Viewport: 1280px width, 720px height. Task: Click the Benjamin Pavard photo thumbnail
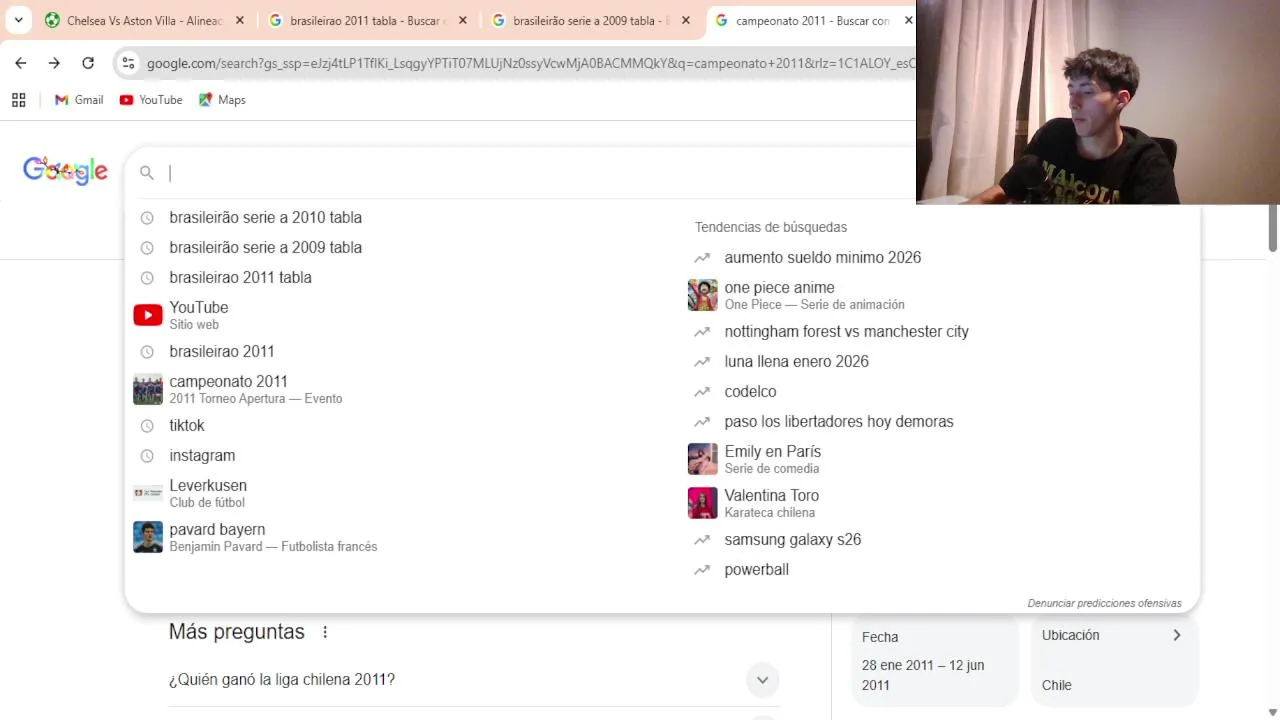point(148,537)
